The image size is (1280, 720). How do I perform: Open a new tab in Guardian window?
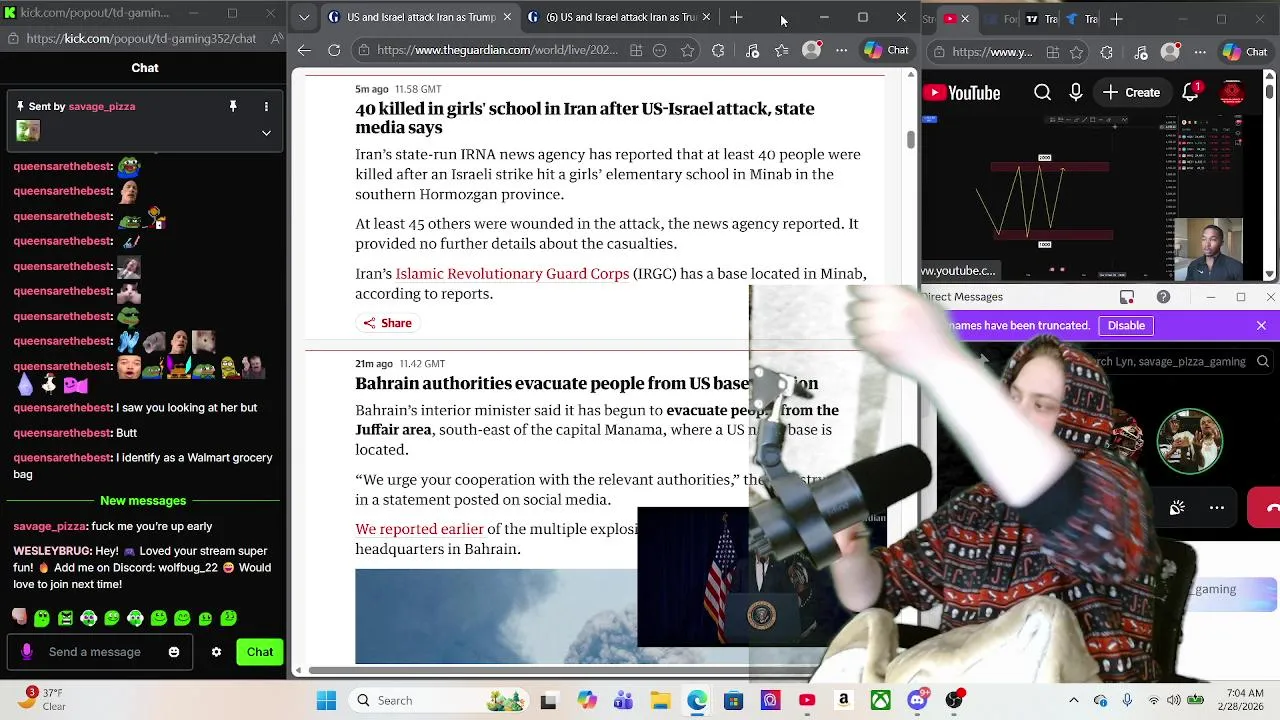point(736,17)
